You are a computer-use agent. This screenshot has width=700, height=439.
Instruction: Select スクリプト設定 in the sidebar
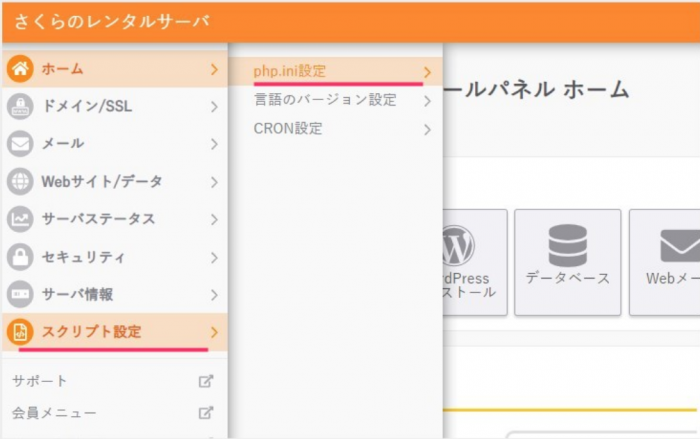[x=115, y=332]
